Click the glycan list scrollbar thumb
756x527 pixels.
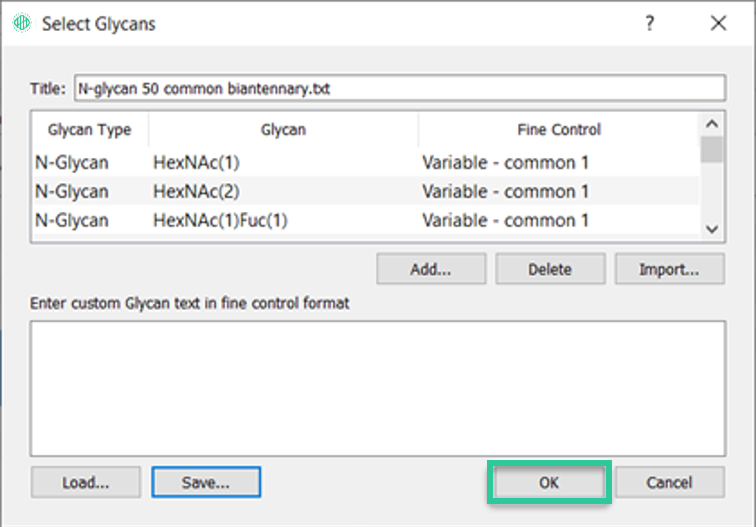pyautogui.click(x=712, y=149)
